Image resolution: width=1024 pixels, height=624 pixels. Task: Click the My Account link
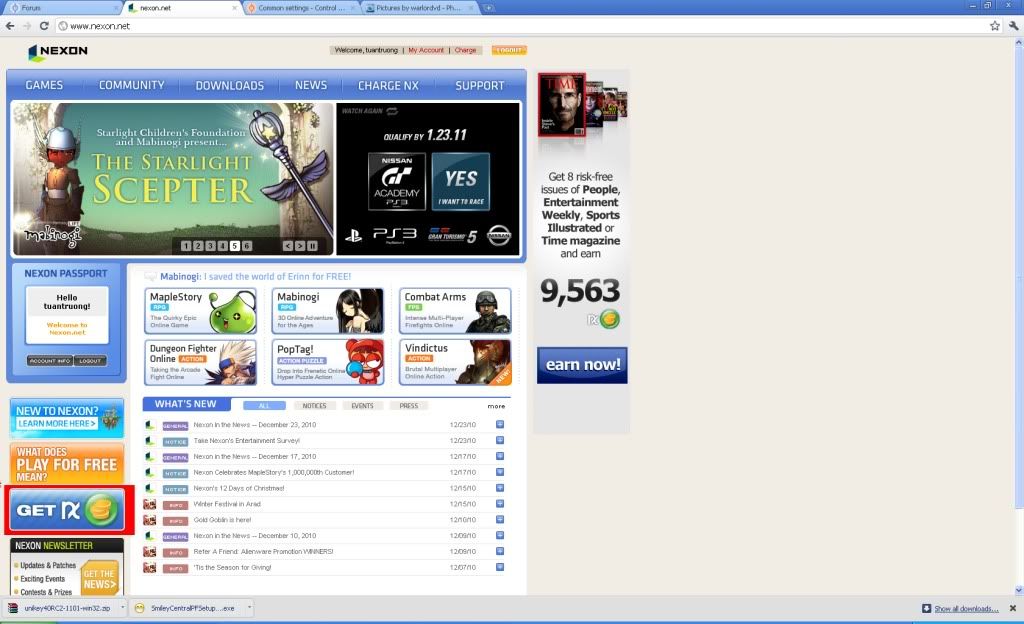click(x=426, y=50)
